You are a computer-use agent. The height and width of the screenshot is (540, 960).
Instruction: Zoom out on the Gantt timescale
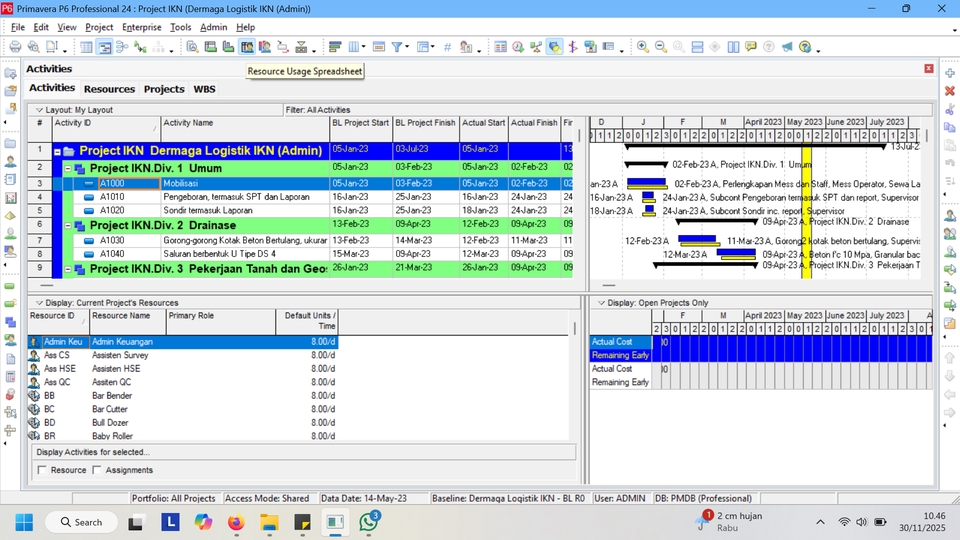(661, 47)
